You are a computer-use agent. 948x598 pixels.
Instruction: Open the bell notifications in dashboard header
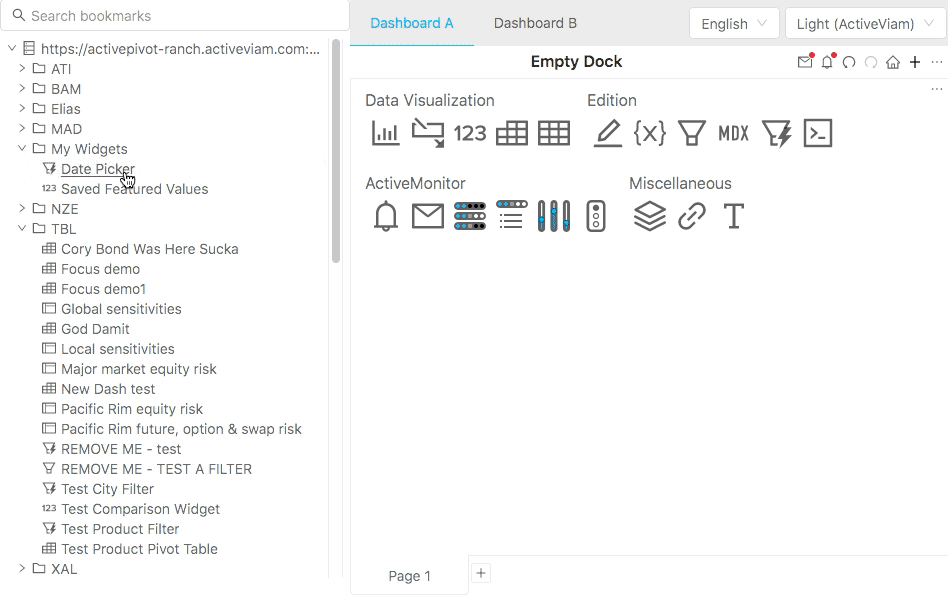[x=827, y=62]
